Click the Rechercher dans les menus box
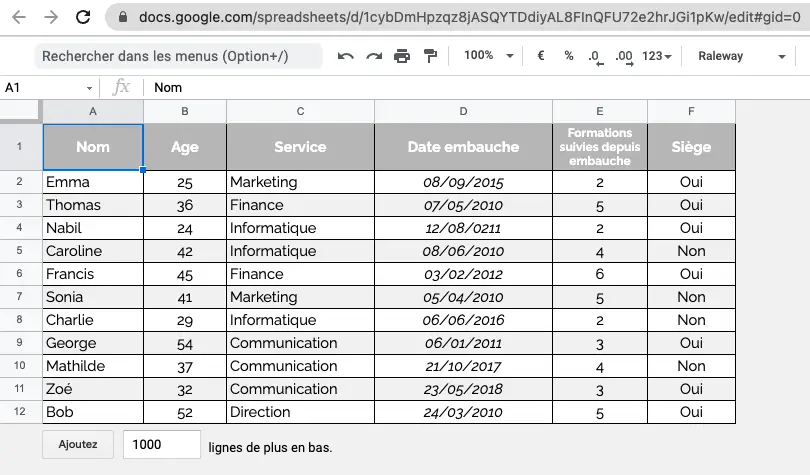810x475 pixels. pyautogui.click(x=179, y=56)
